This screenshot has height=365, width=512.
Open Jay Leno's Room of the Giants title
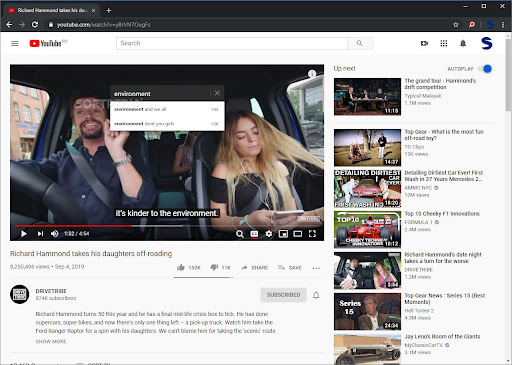point(442,336)
